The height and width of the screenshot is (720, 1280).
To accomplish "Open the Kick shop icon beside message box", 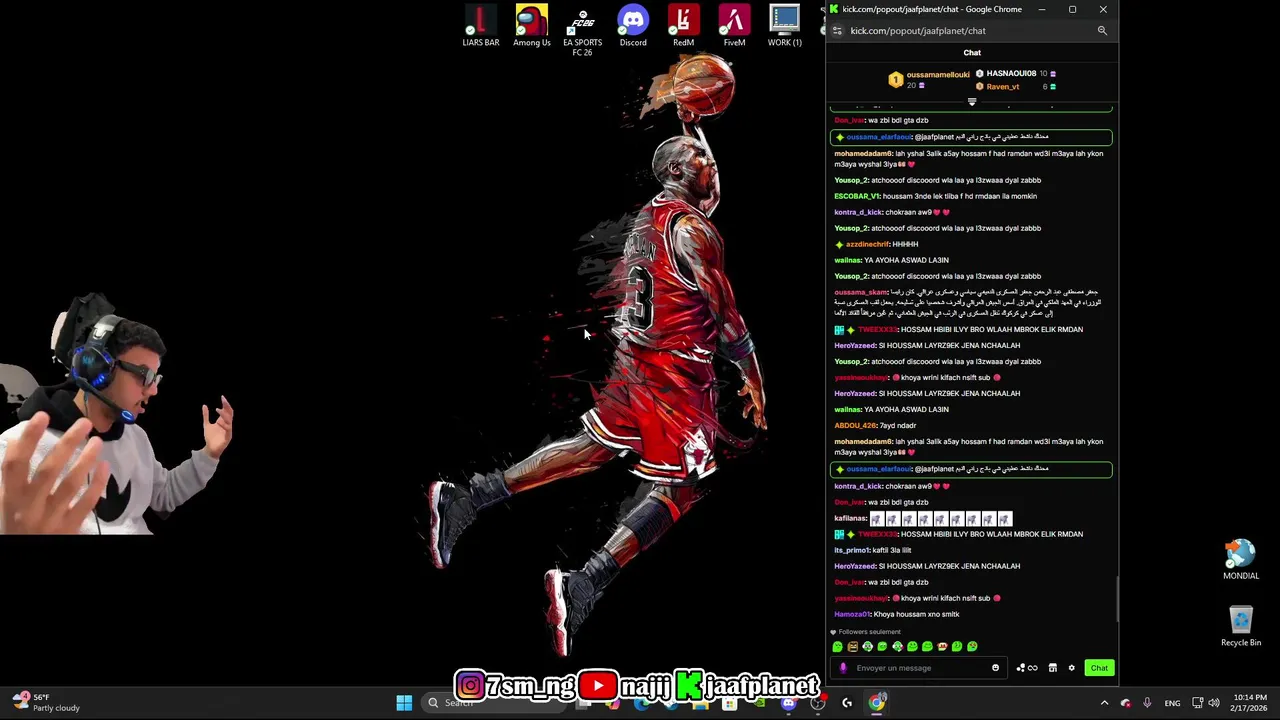I will (x=1053, y=668).
